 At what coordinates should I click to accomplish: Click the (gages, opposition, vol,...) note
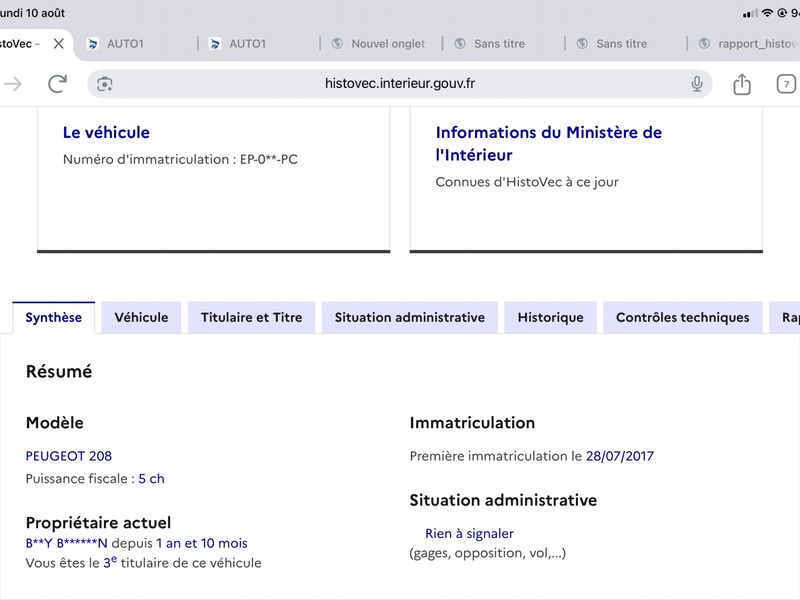coord(488,553)
